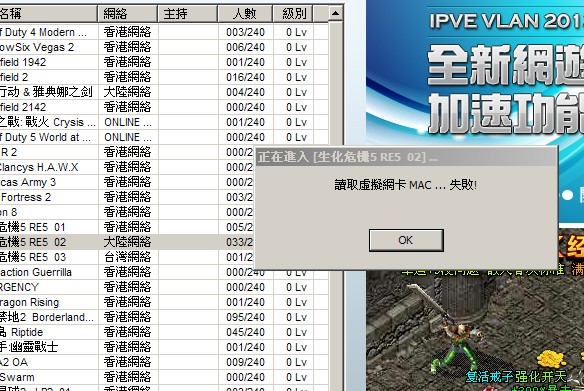Select the 'Fortress 2' room row

click(127, 197)
